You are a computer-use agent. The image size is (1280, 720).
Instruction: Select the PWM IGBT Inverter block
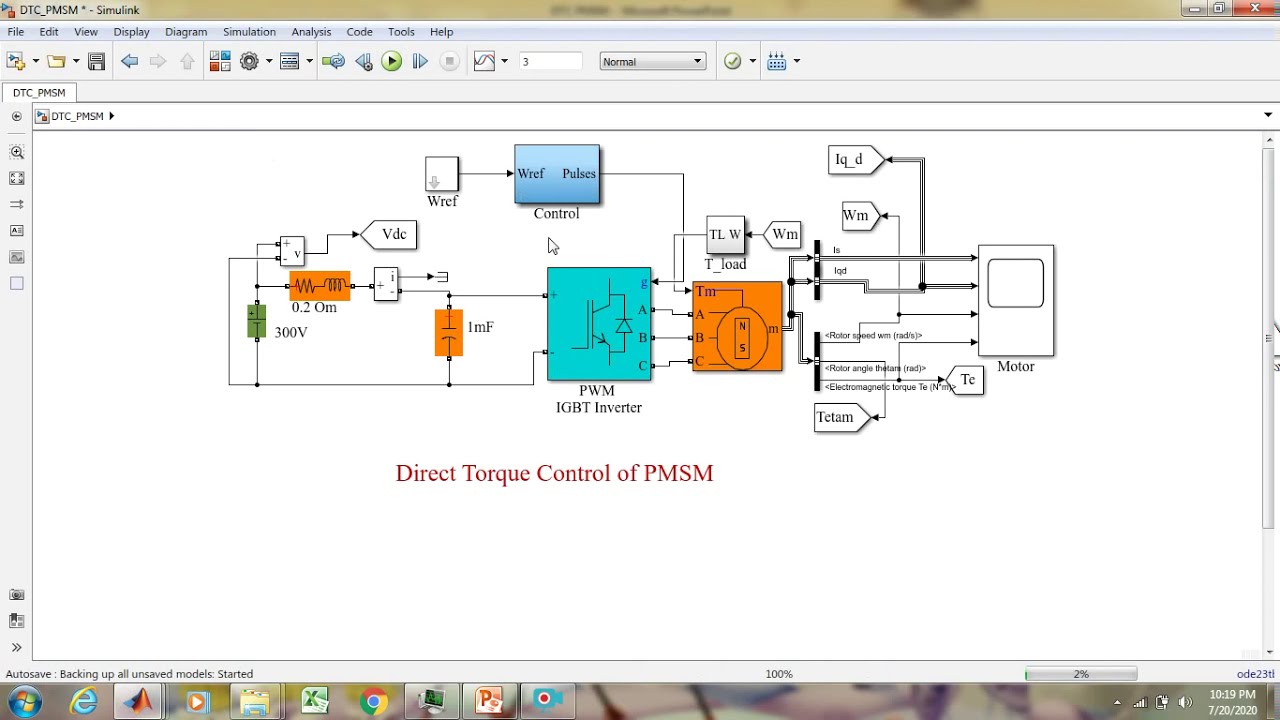pos(599,324)
